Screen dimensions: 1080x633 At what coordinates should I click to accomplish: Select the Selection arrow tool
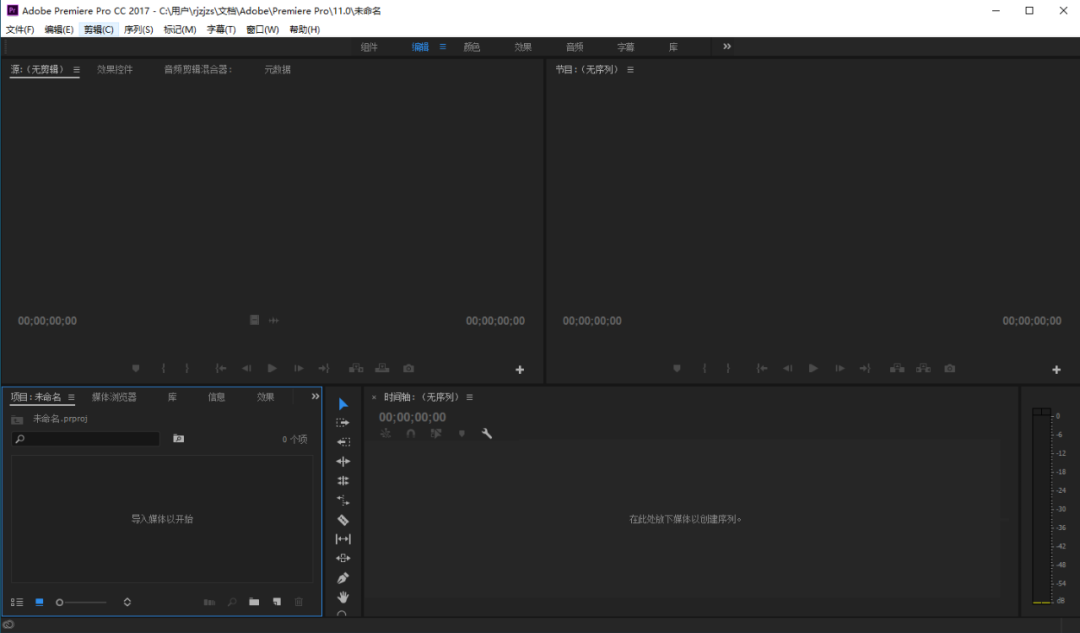[x=343, y=404]
